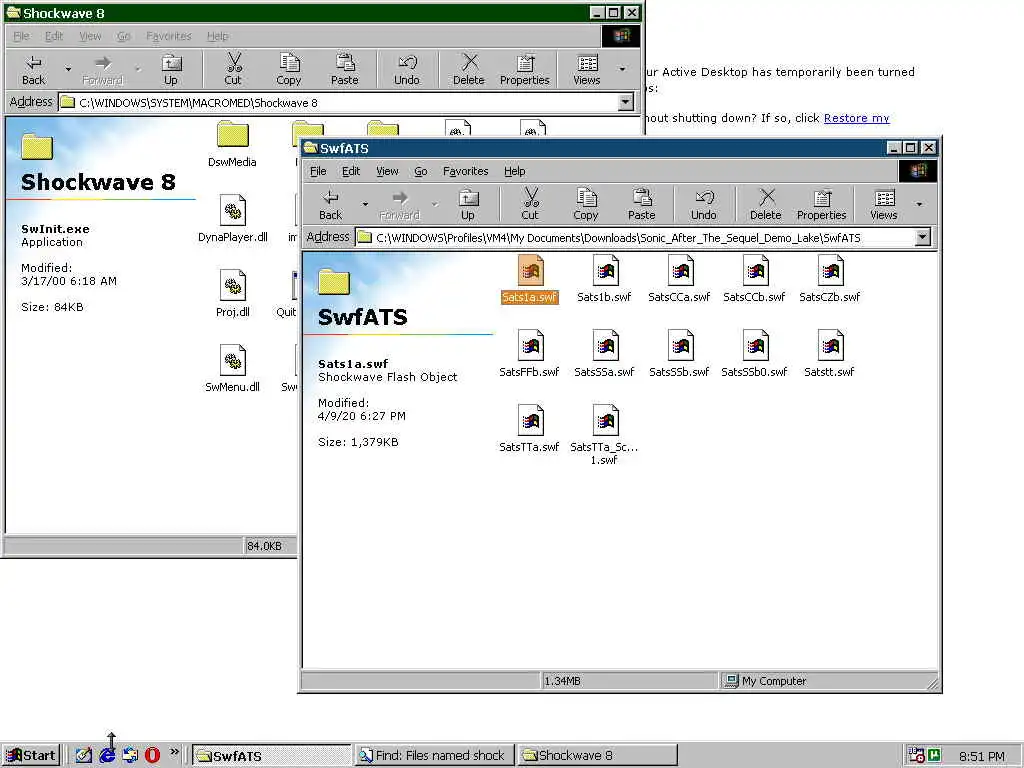The height and width of the screenshot is (768, 1024).
Task: Select the Sats1b.swf file
Action: 604,279
